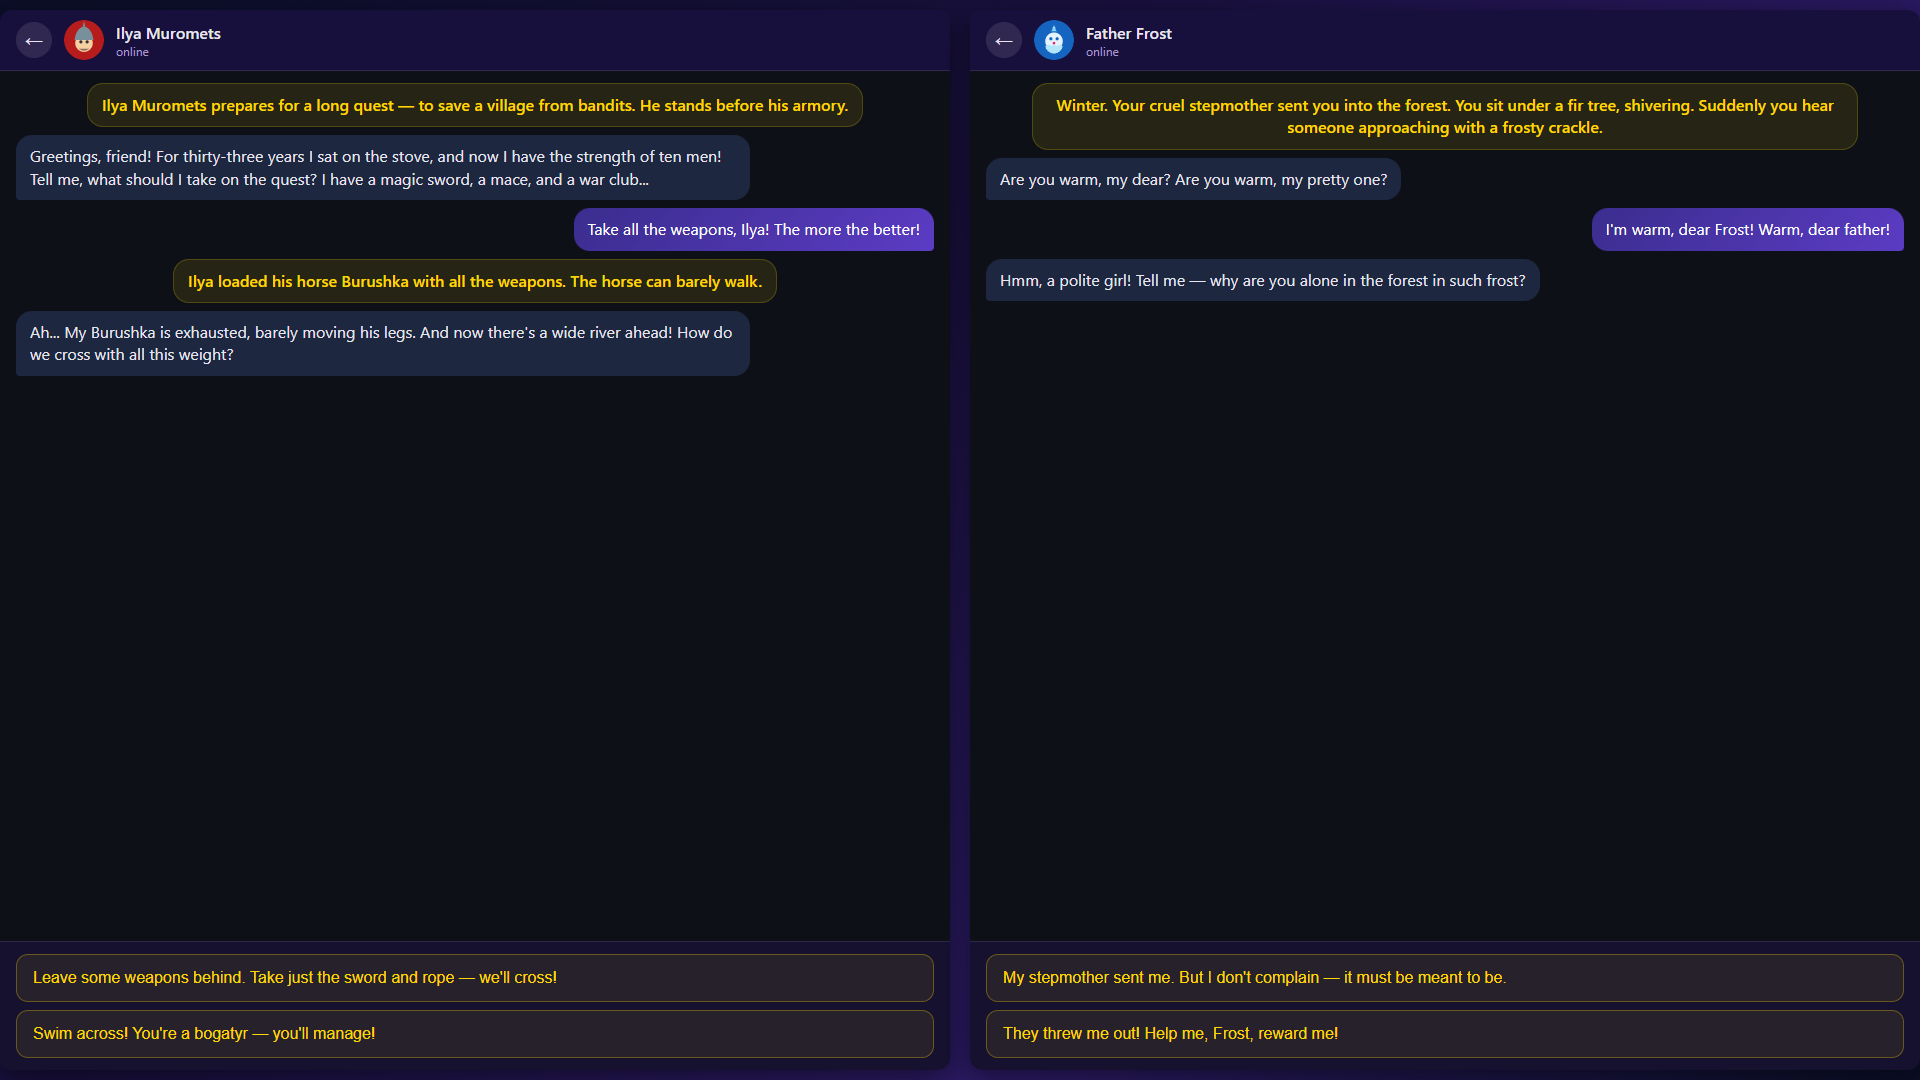Image resolution: width=1920 pixels, height=1080 pixels.
Task: Open Ilya Muromets profile from the header name
Action: [x=167, y=33]
